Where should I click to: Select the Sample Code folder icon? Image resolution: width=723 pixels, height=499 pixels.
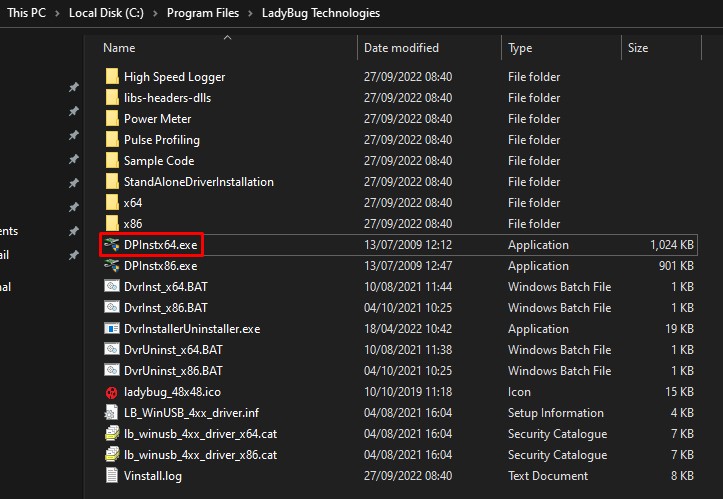(112, 160)
